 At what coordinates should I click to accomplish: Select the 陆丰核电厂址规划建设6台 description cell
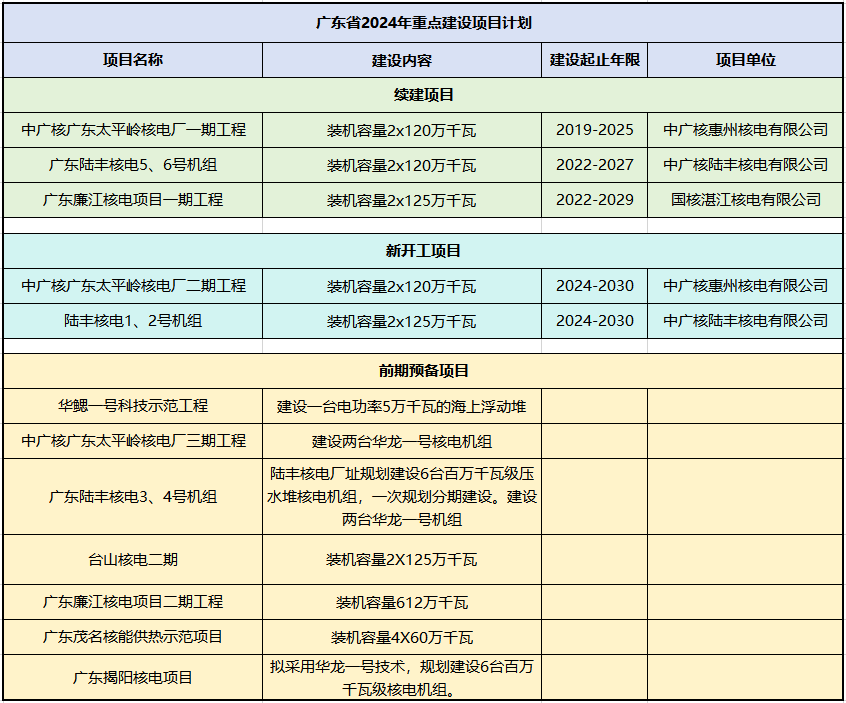[402, 496]
